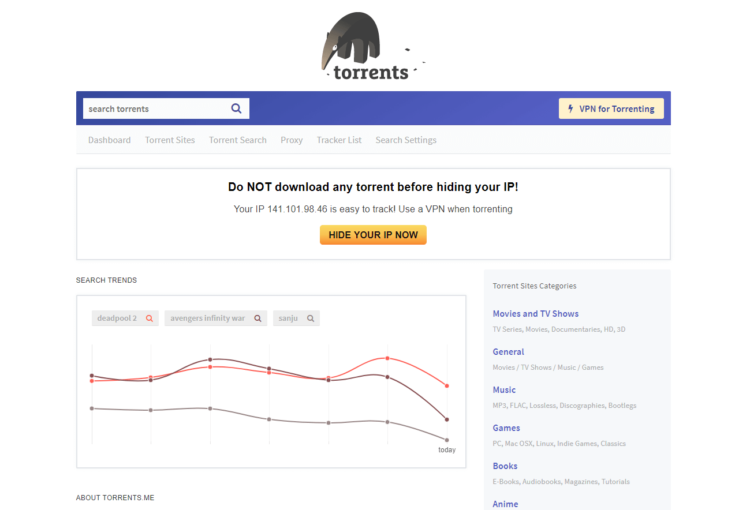Click the ABOUT TORRENTS.ME heading

[115, 498]
